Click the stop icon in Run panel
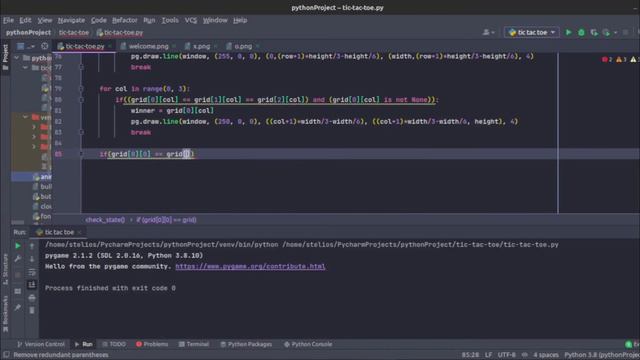The width and height of the screenshot is (640, 360). click(18, 275)
